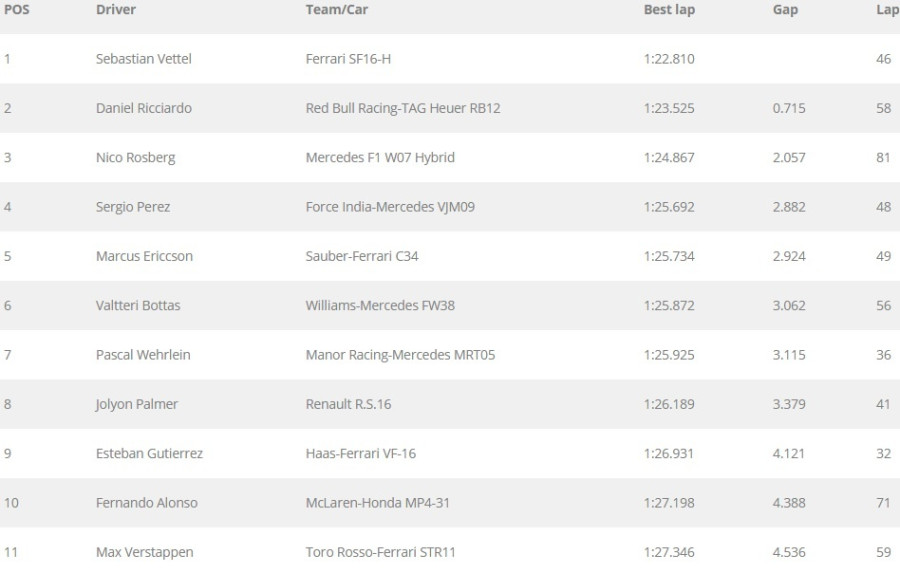Select Valtteri Bottas driver name
The height and width of the screenshot is (573, 900).
click(x=138, y=305)
